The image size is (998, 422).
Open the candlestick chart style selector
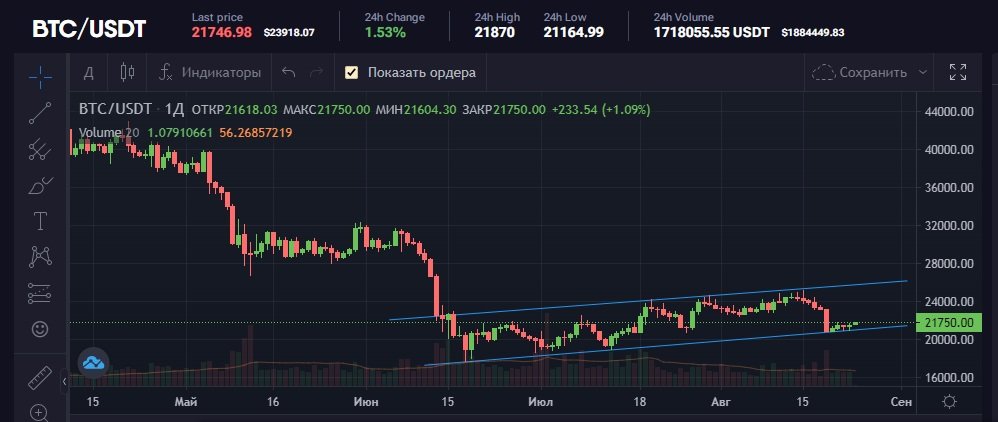tap(127, 73)
